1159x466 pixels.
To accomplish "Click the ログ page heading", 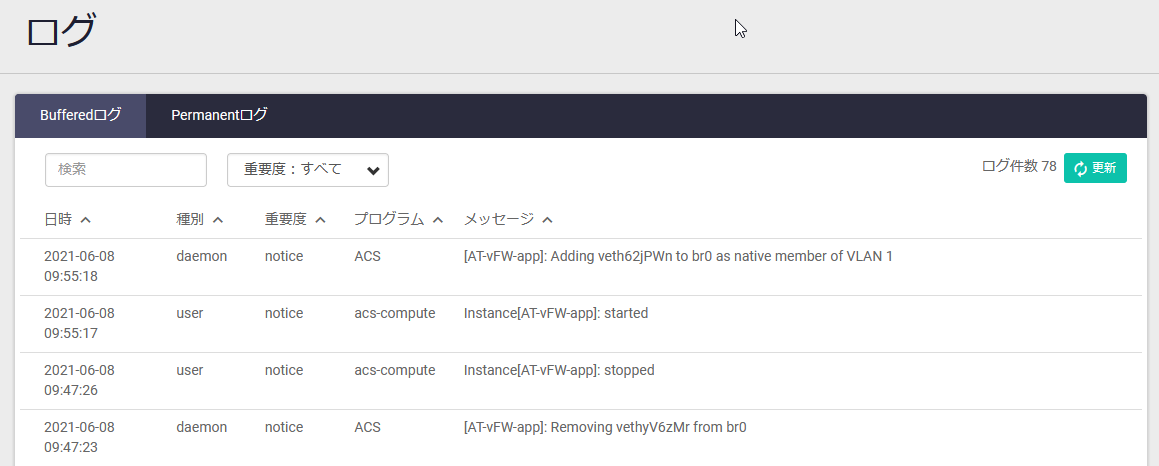I will [x=61, y=32].
